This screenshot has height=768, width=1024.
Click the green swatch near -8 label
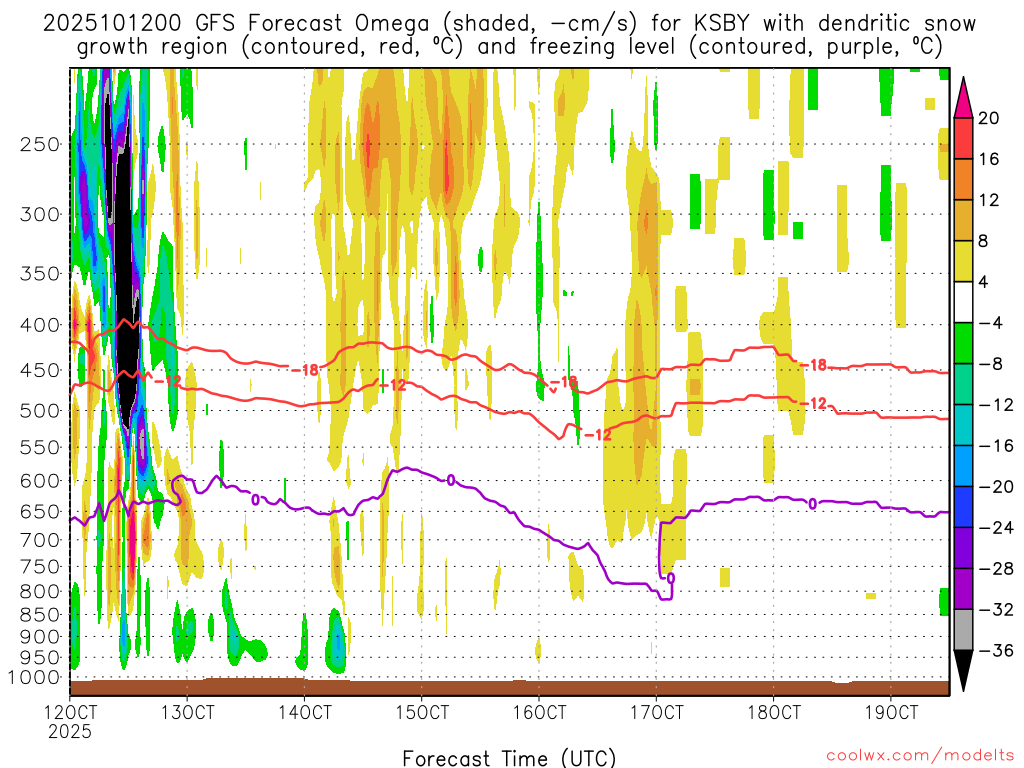[963, 343]
